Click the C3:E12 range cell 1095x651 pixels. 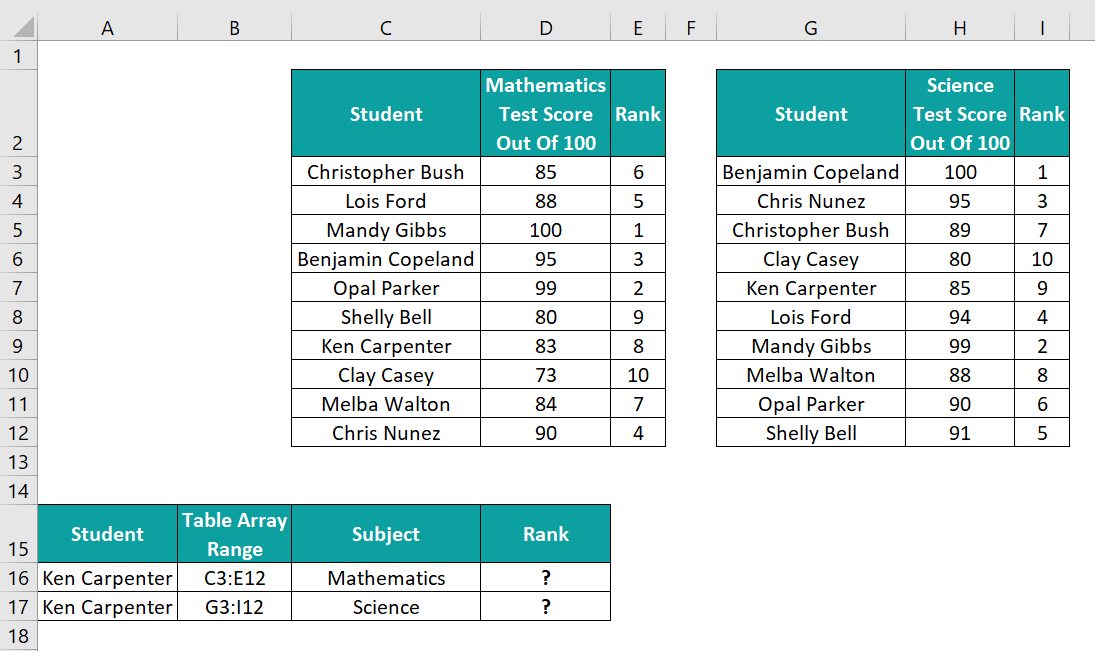click(x=234, y=577)
